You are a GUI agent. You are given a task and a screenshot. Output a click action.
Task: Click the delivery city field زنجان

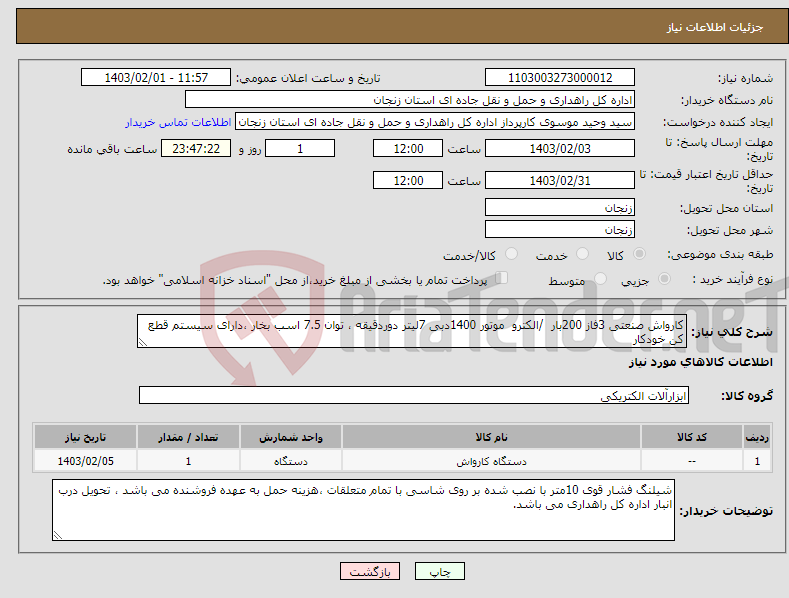coord(560,230)
